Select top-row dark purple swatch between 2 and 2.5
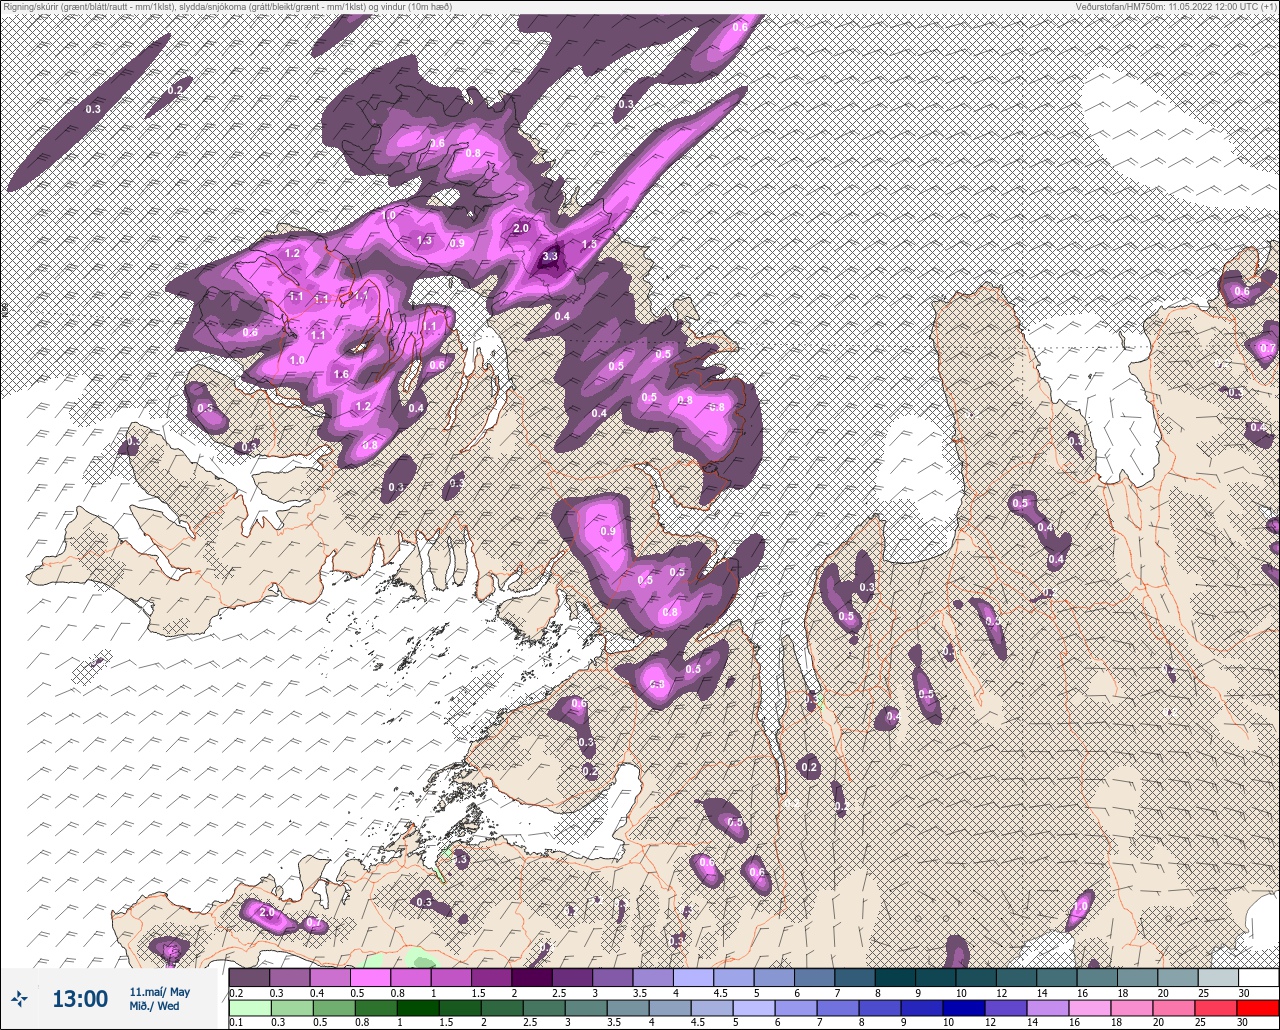1280x1030 pixels. (531, 977)
